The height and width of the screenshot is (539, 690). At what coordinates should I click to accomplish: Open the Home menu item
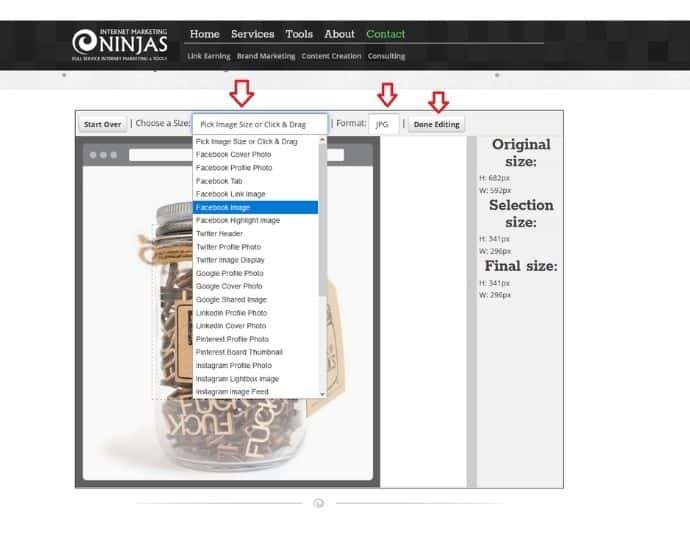204,34
